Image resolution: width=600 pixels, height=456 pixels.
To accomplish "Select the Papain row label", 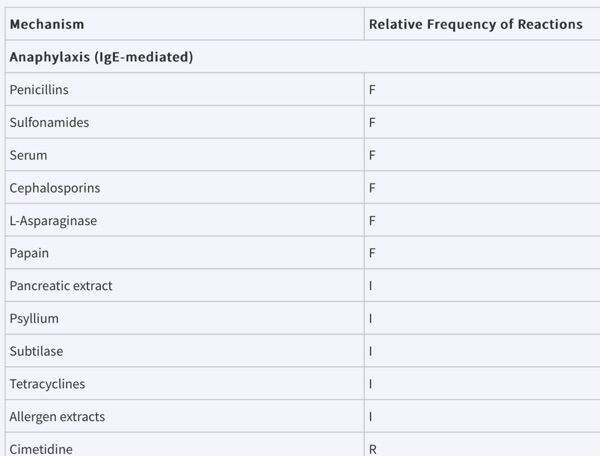I will [x=29, y=253].
